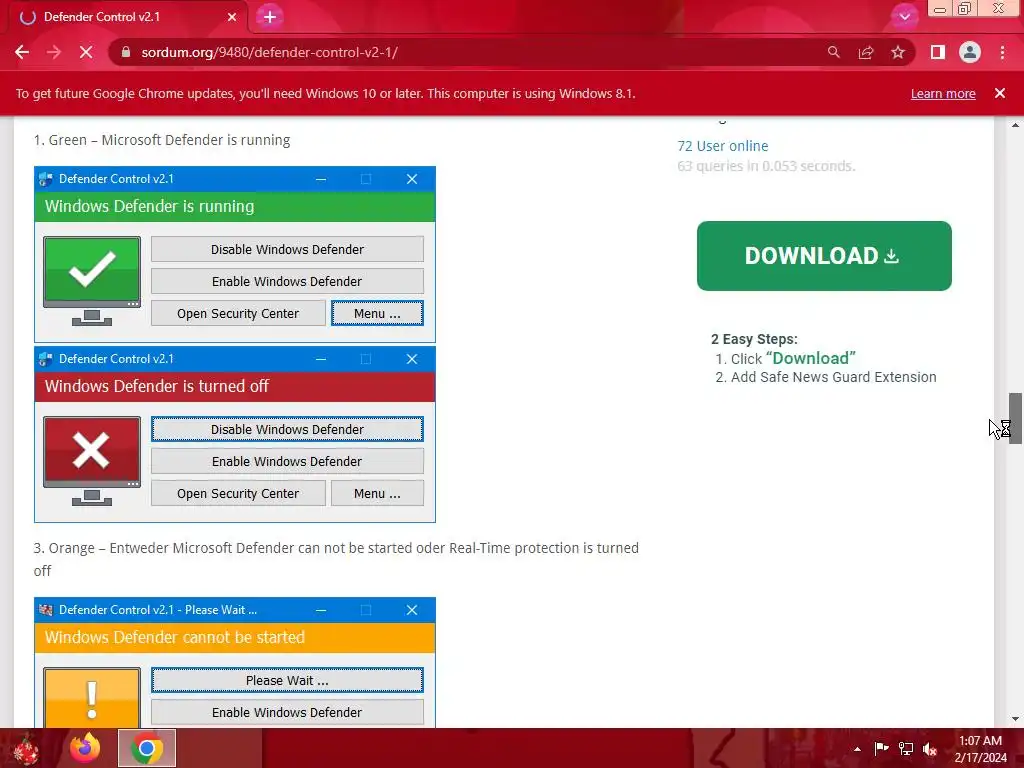This screenshot has height=768, width=1024.
Task: Click "1. Green – Microsoft Defender is running" text
Action: [162, 140]
